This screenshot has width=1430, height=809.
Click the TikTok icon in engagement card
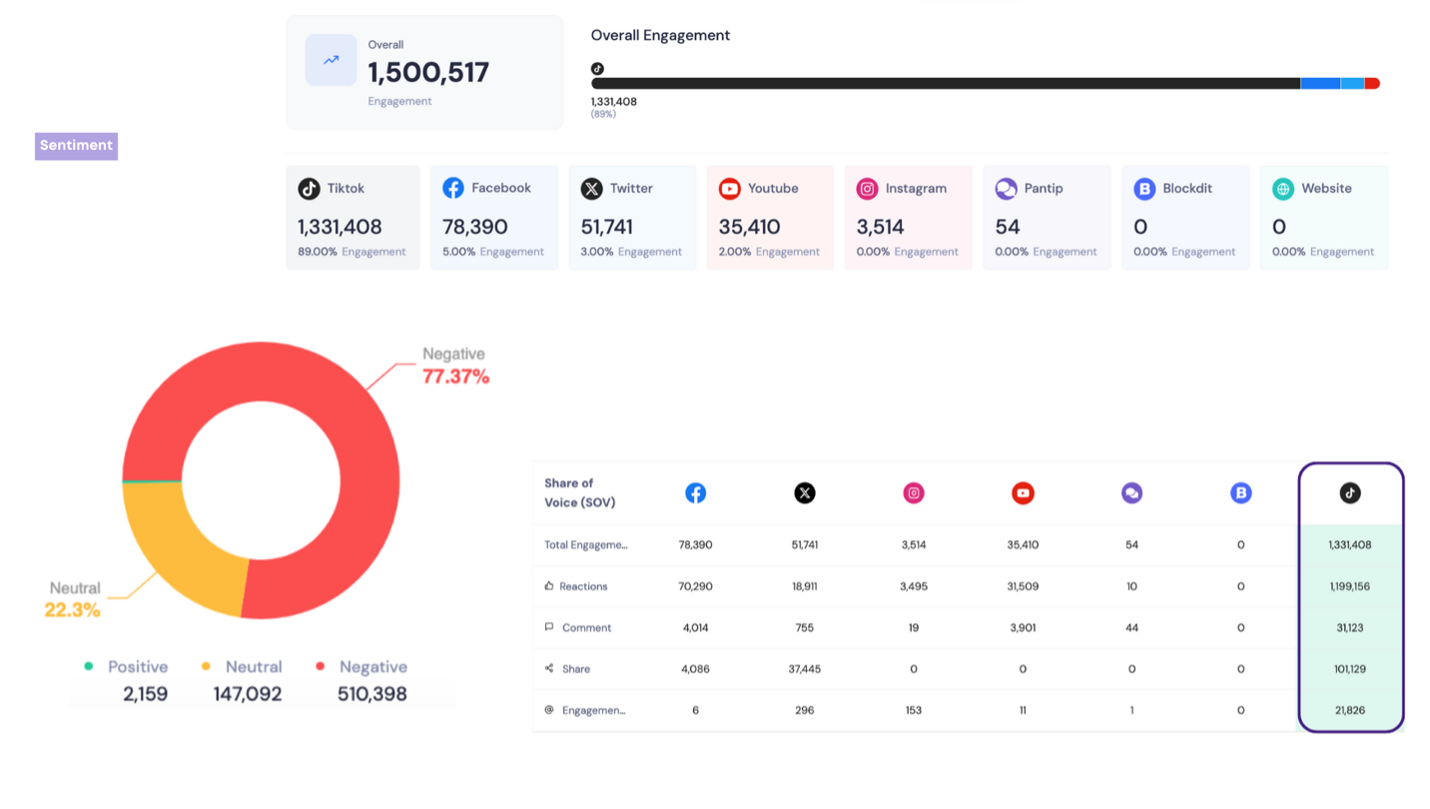pos(309,188)
